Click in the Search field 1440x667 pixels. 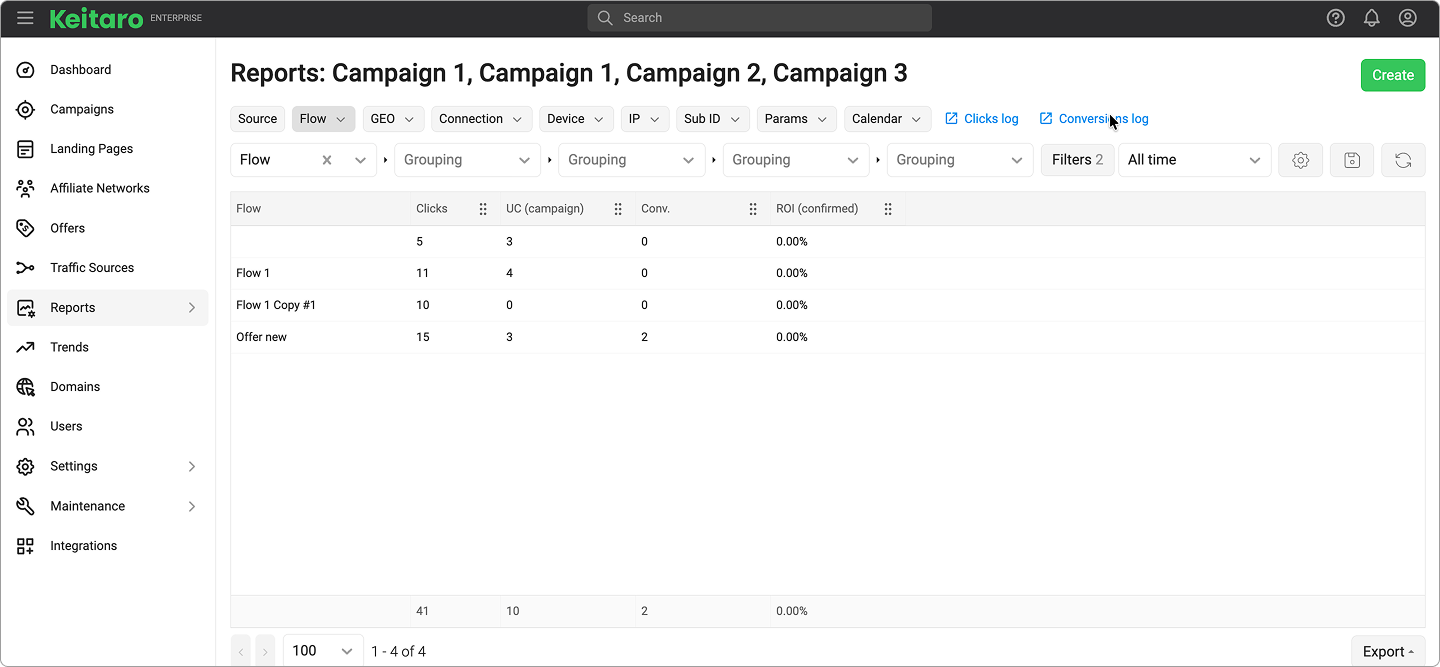click(x=760, y=18)
